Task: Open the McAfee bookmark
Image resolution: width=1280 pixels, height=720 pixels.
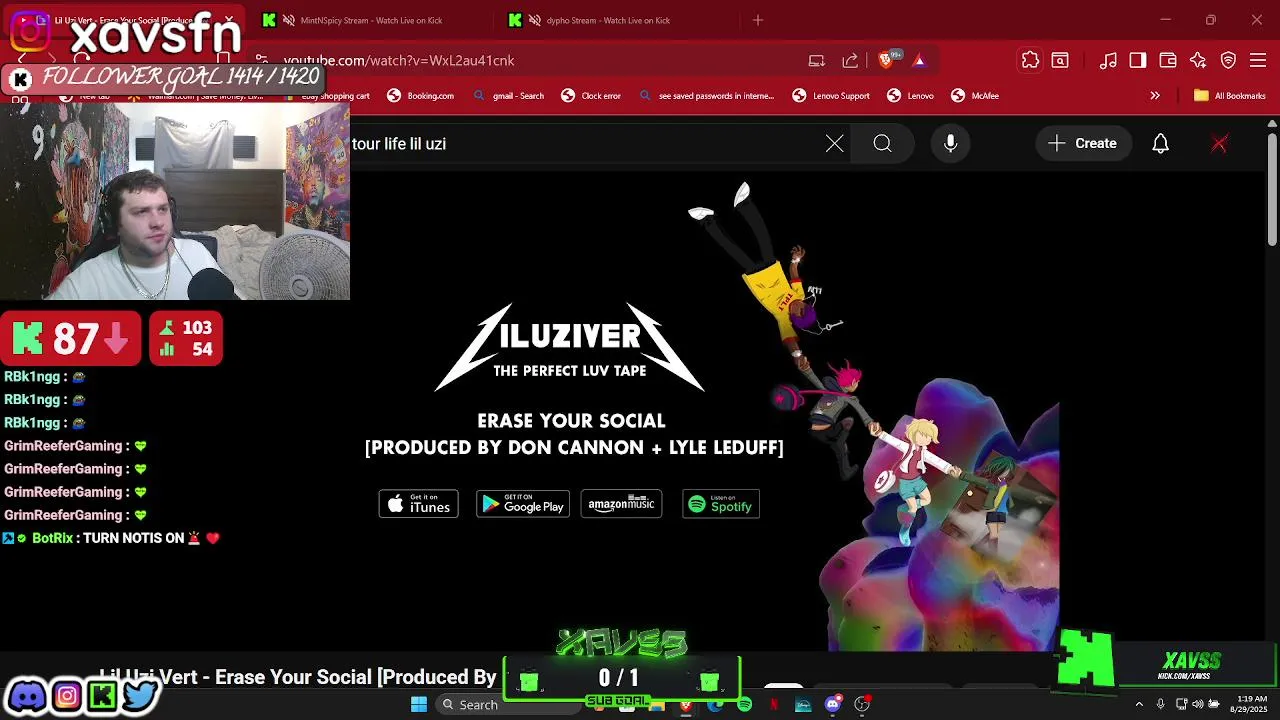Action: click(x=975, y=96)
